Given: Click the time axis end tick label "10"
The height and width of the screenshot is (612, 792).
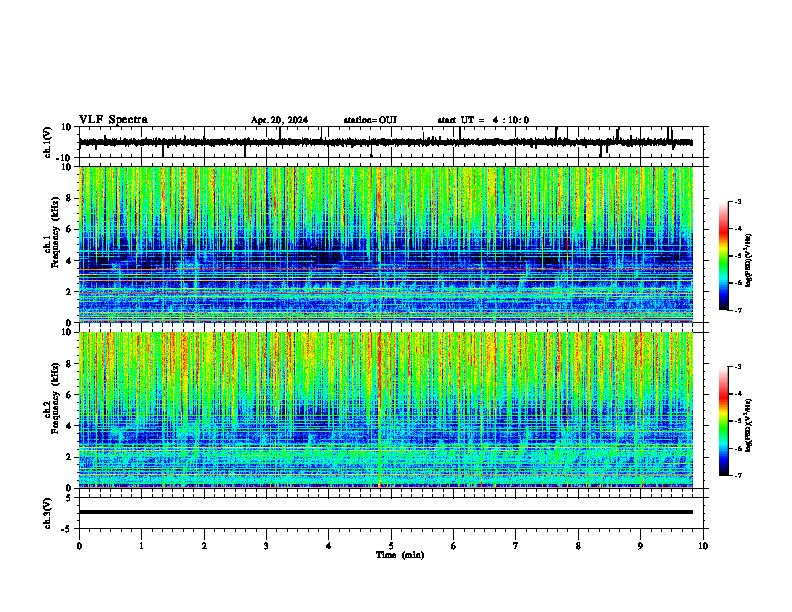Looking at the screenshot, I should coord(703,545).
